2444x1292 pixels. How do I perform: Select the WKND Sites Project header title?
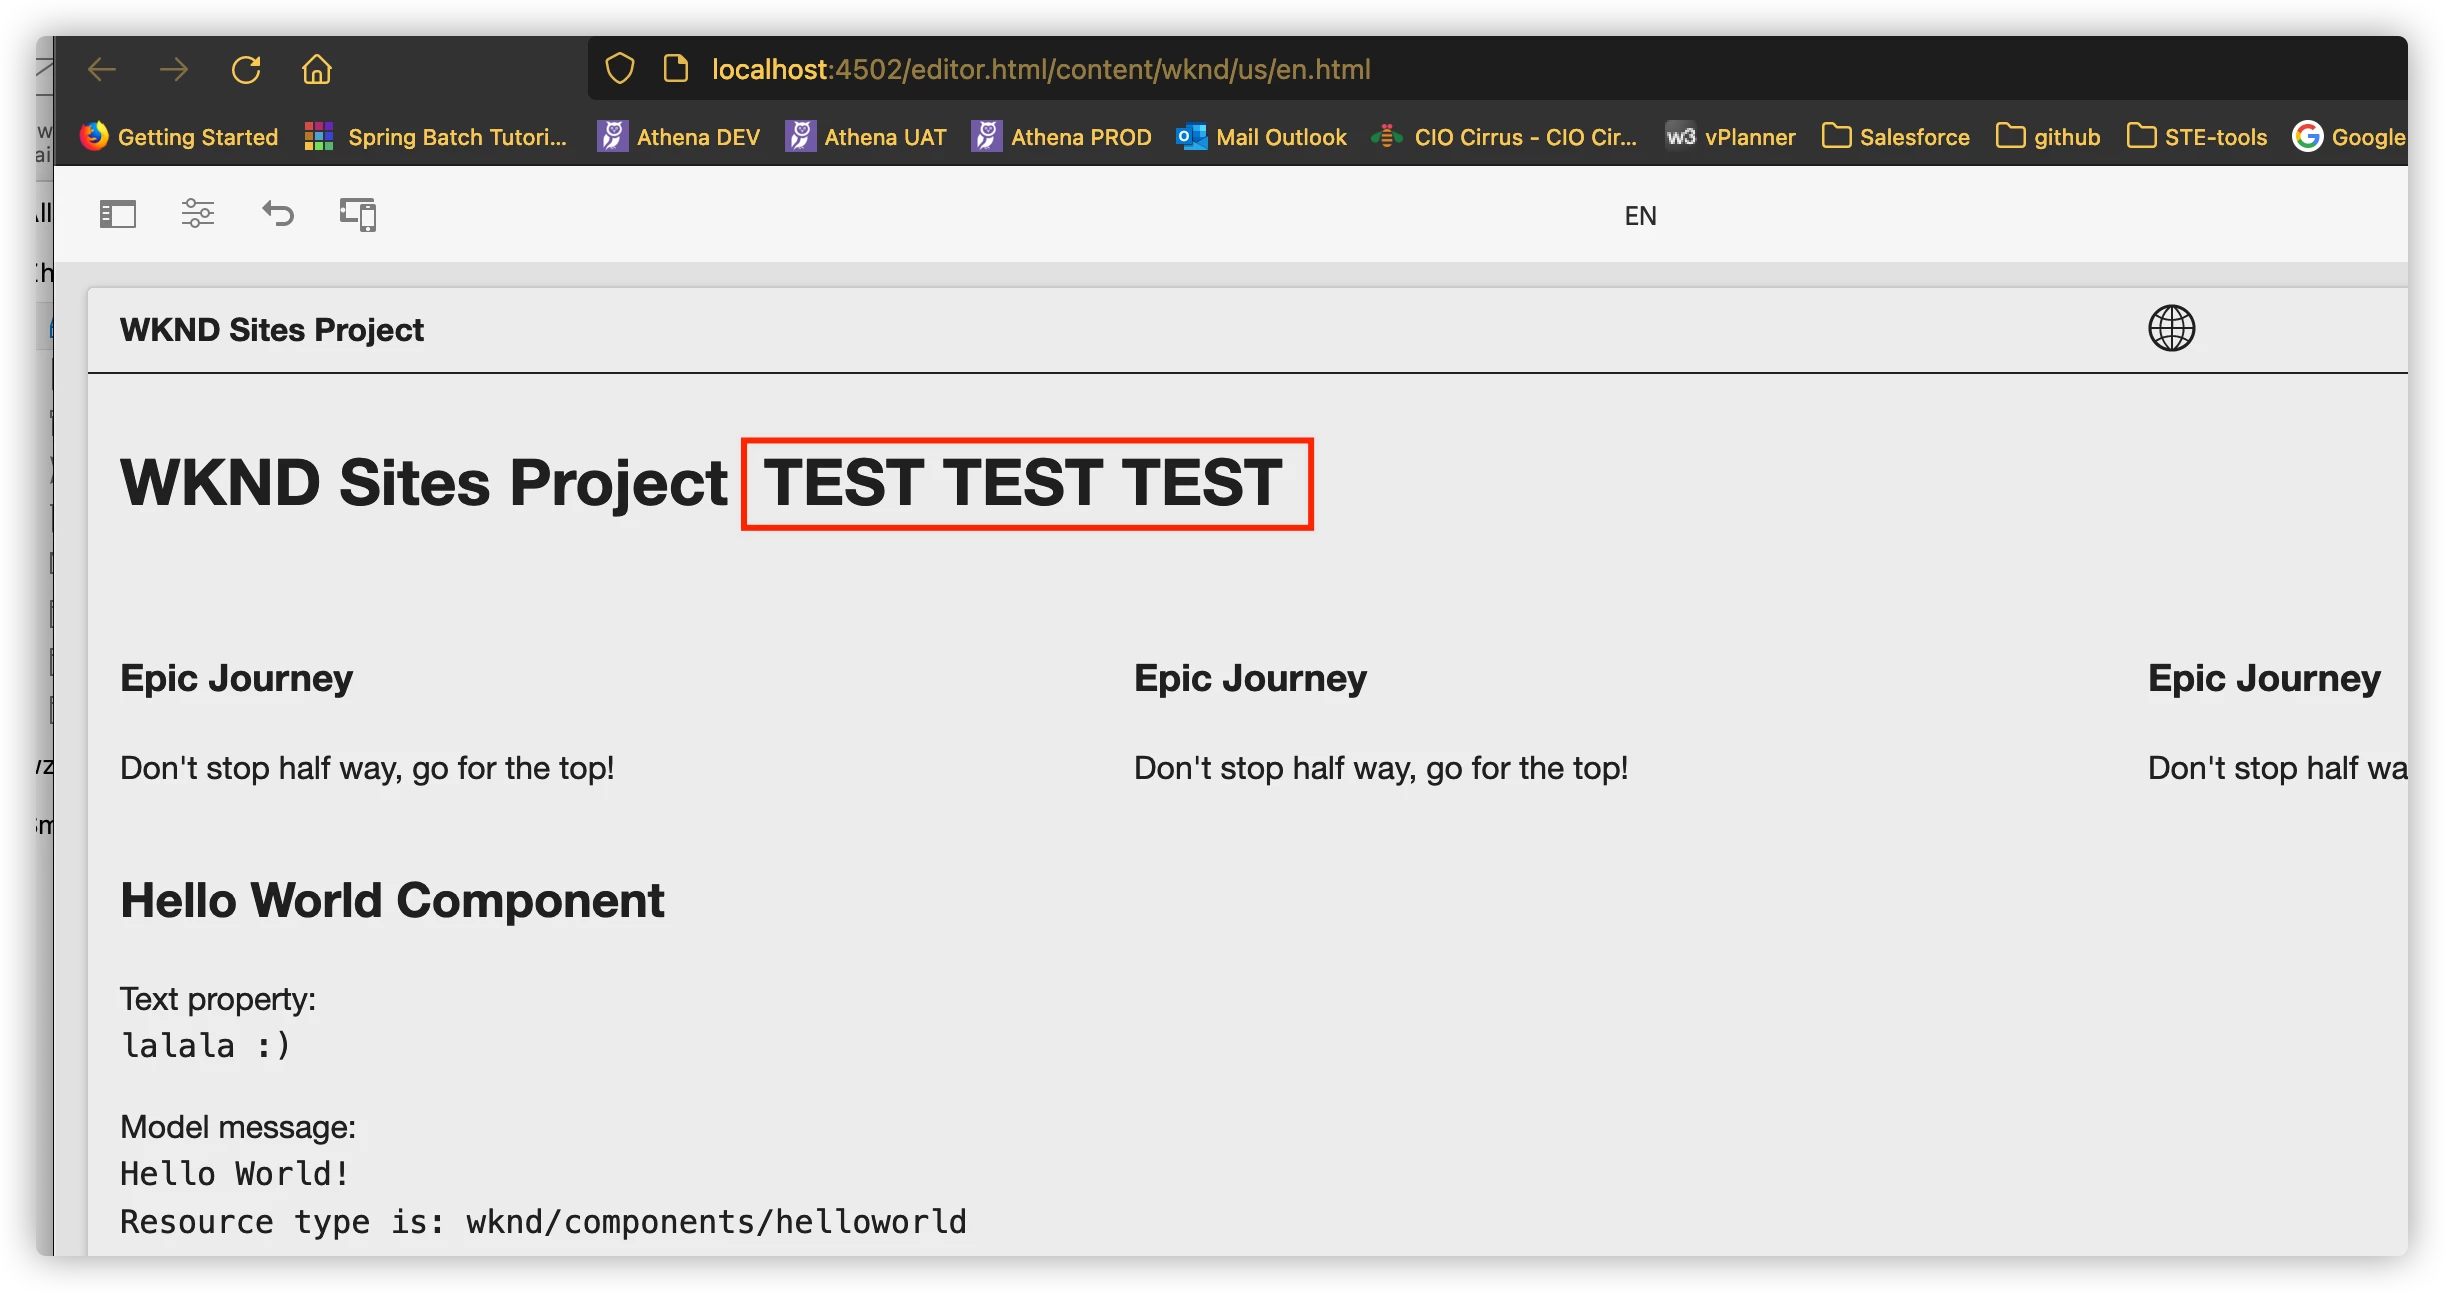coord(272,330)
